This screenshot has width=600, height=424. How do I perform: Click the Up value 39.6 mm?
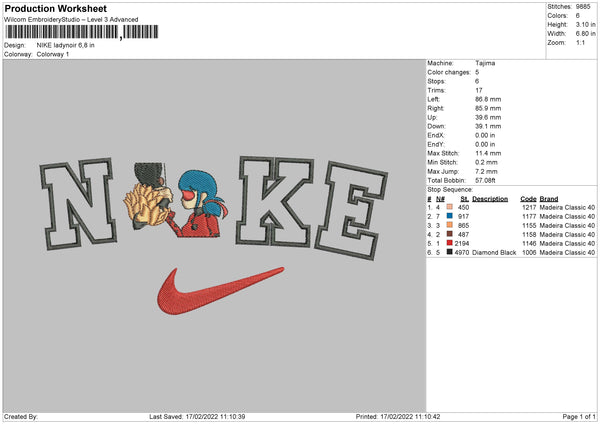[x=488, y=117]
